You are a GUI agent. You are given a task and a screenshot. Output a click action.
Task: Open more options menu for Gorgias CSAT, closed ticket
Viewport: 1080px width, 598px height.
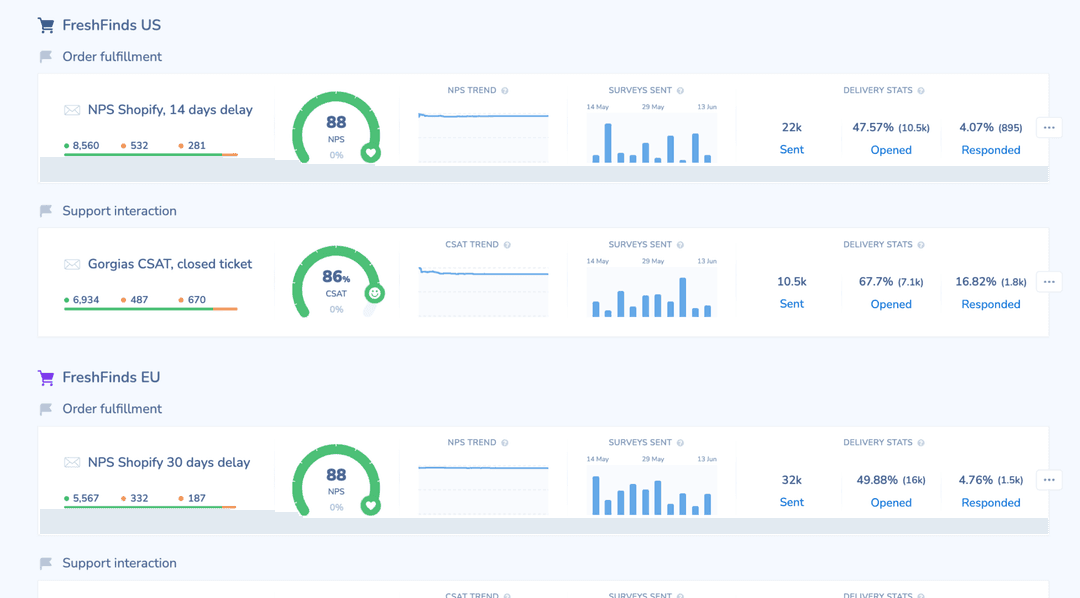pos(1049,282)
